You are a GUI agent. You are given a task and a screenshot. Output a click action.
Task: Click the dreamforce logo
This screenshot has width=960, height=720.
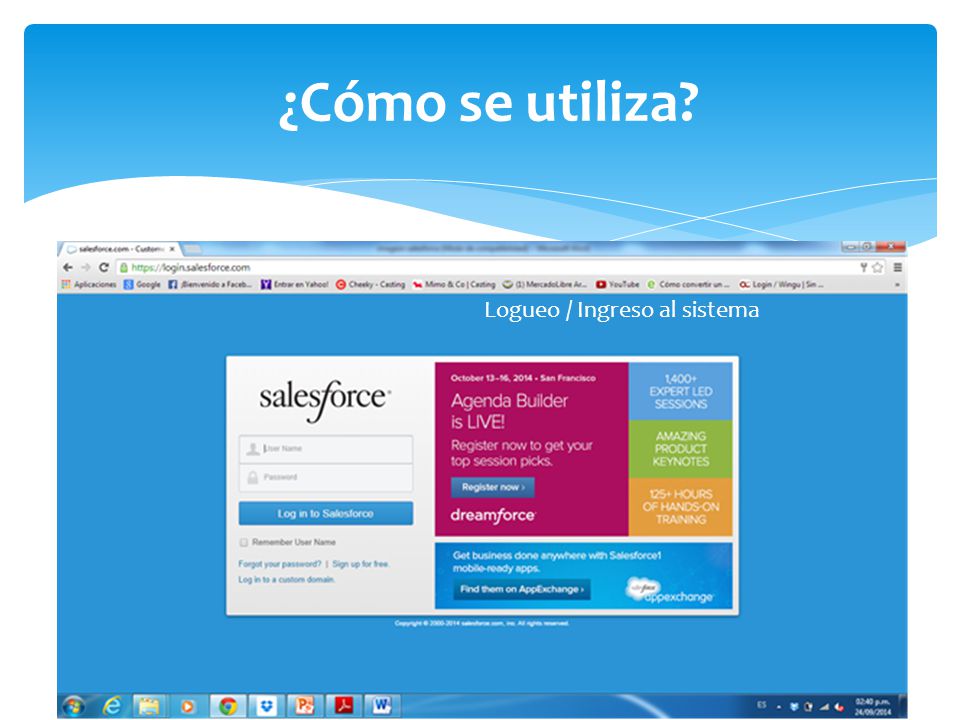(493, 516)
